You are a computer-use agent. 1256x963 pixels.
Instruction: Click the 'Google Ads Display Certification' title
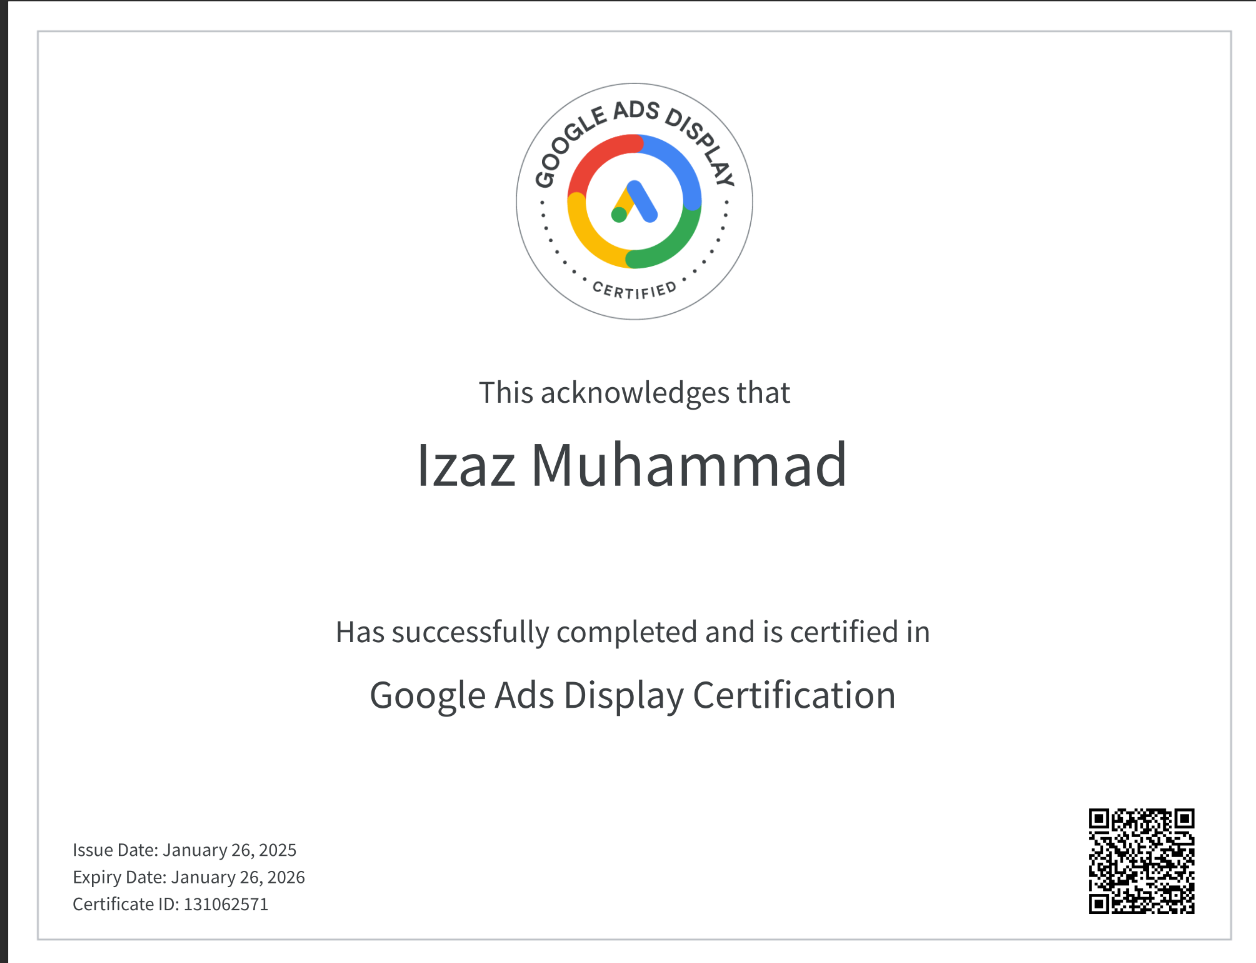[632, 695]
